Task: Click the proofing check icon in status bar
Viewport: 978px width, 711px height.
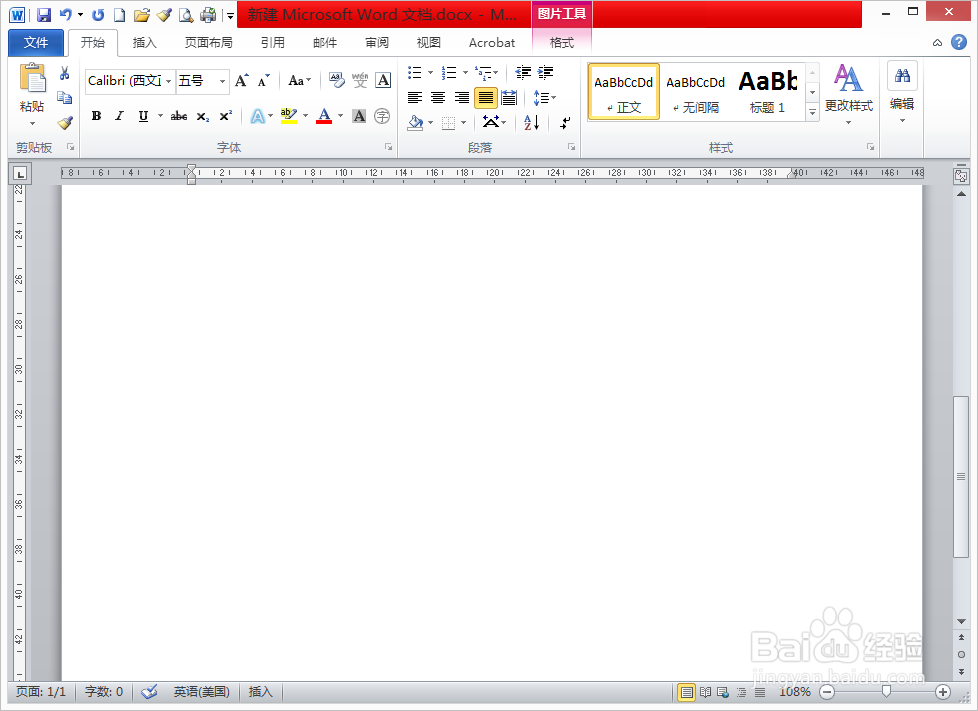Action: [148, 692]
